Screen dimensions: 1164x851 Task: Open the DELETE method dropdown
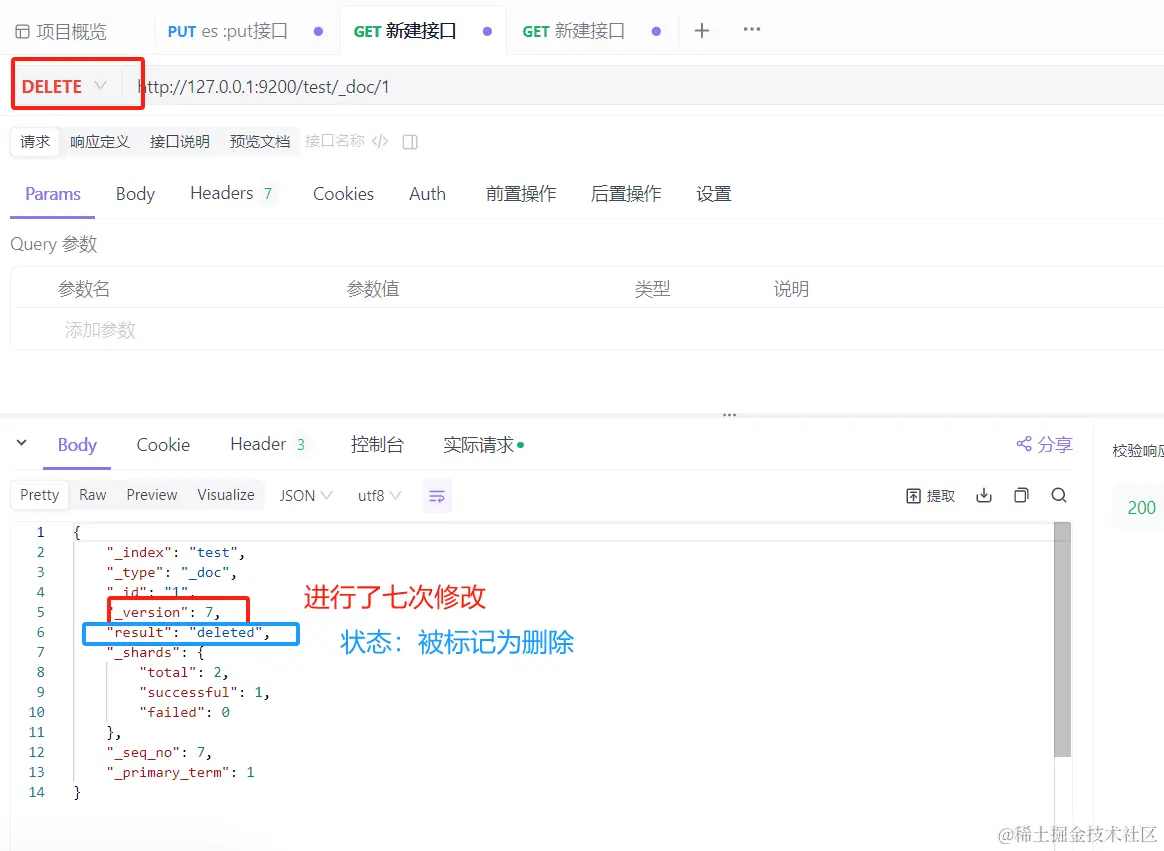click(65, 87)
